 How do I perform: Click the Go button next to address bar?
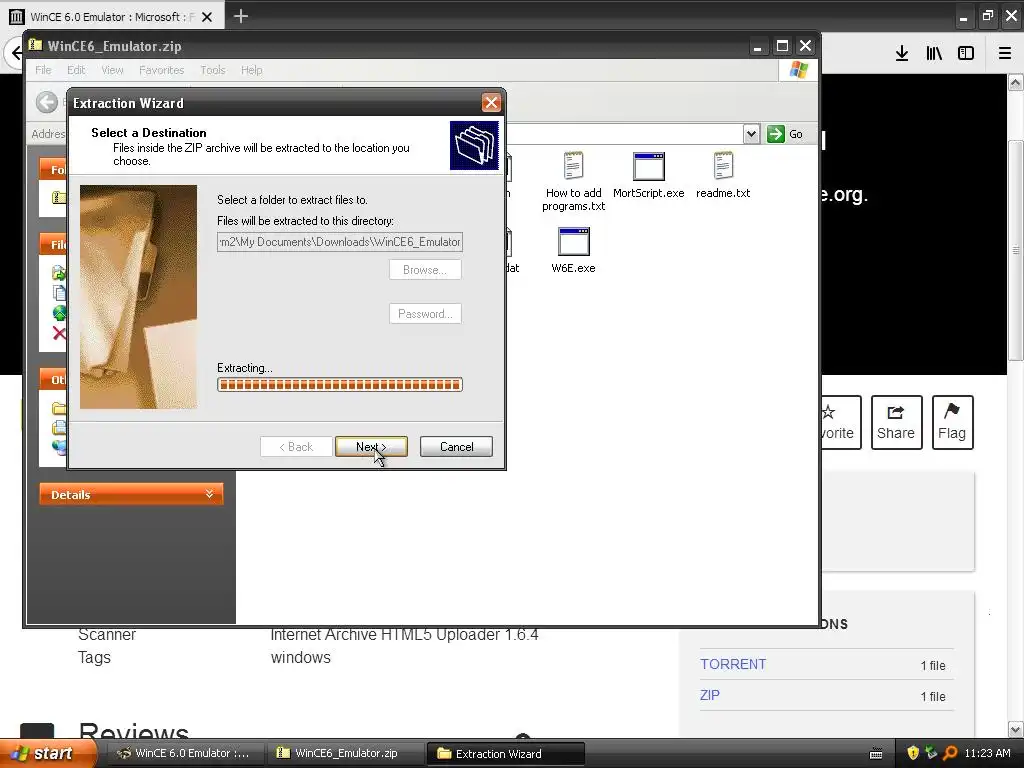click(x=786, y=134)
